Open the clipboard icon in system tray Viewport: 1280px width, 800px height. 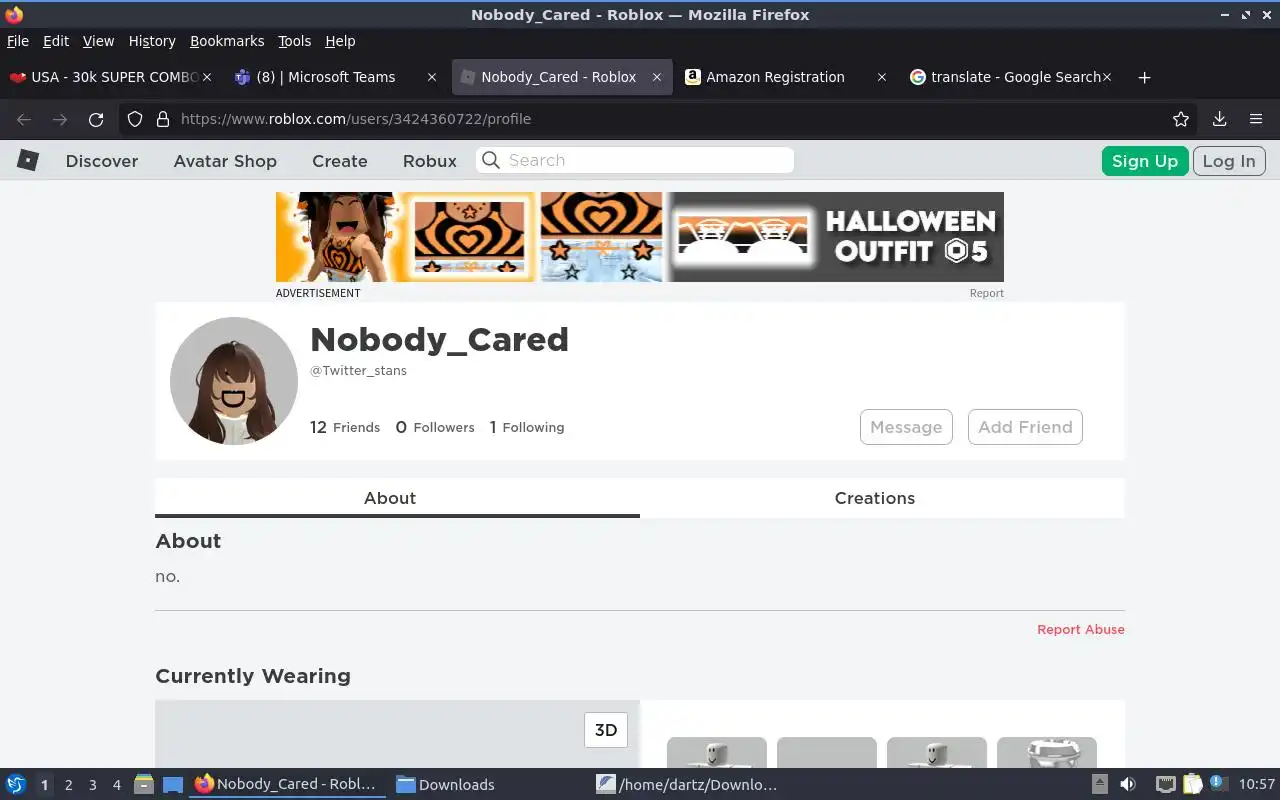click(x=1192, y=784)
